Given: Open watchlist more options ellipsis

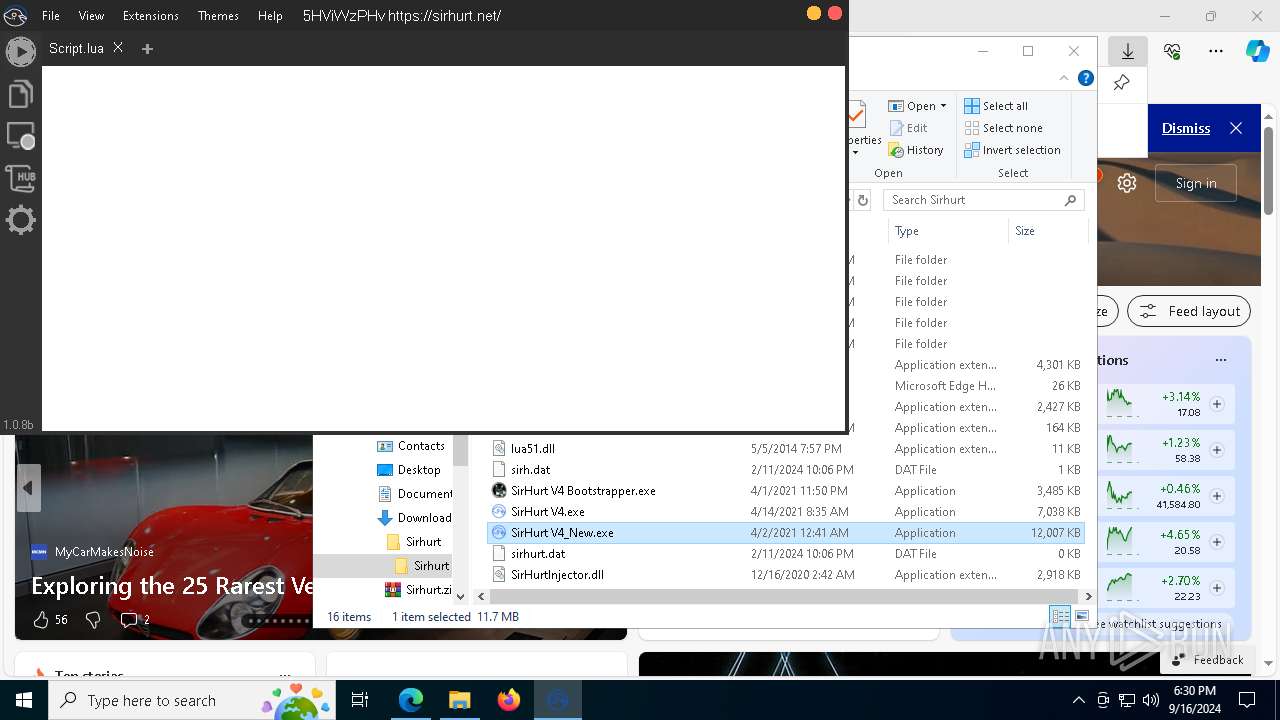Looking at the screenshot, I should point(1220,360).
